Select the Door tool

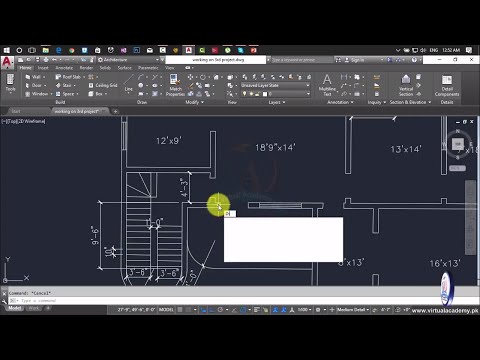[x=34, y=85]
